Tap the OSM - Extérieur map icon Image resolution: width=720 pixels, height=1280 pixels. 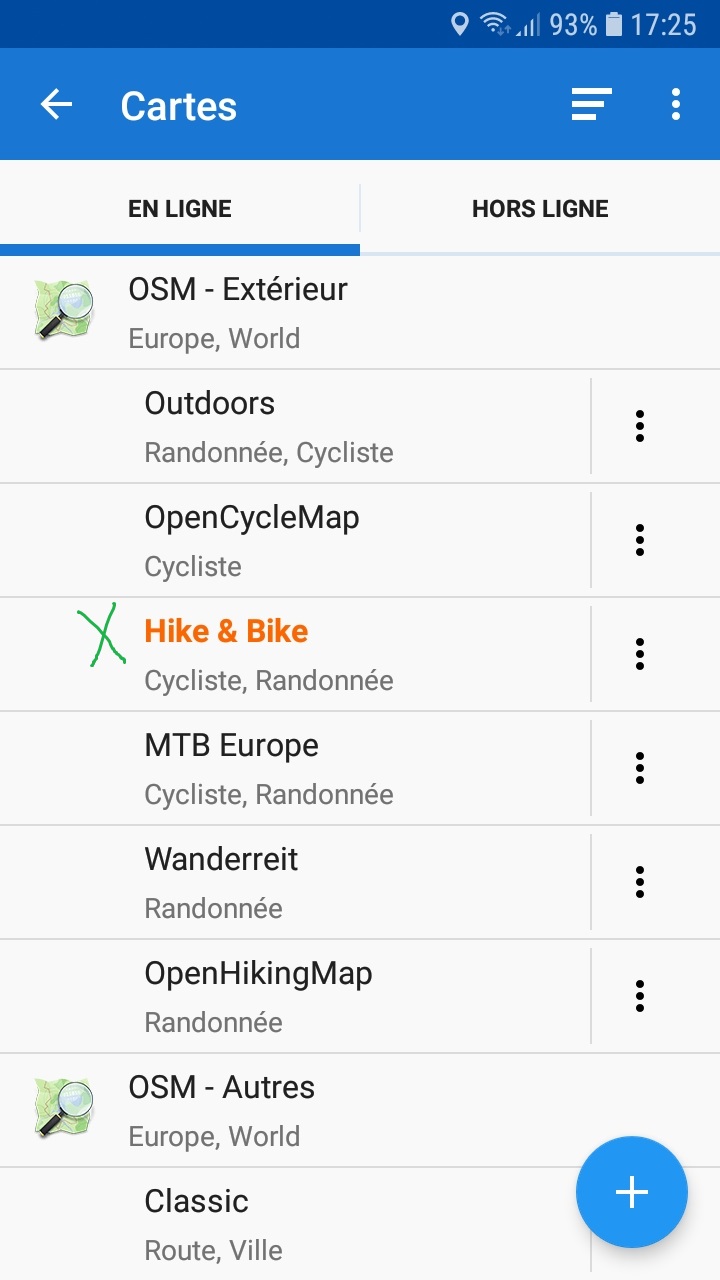[64, 310]
